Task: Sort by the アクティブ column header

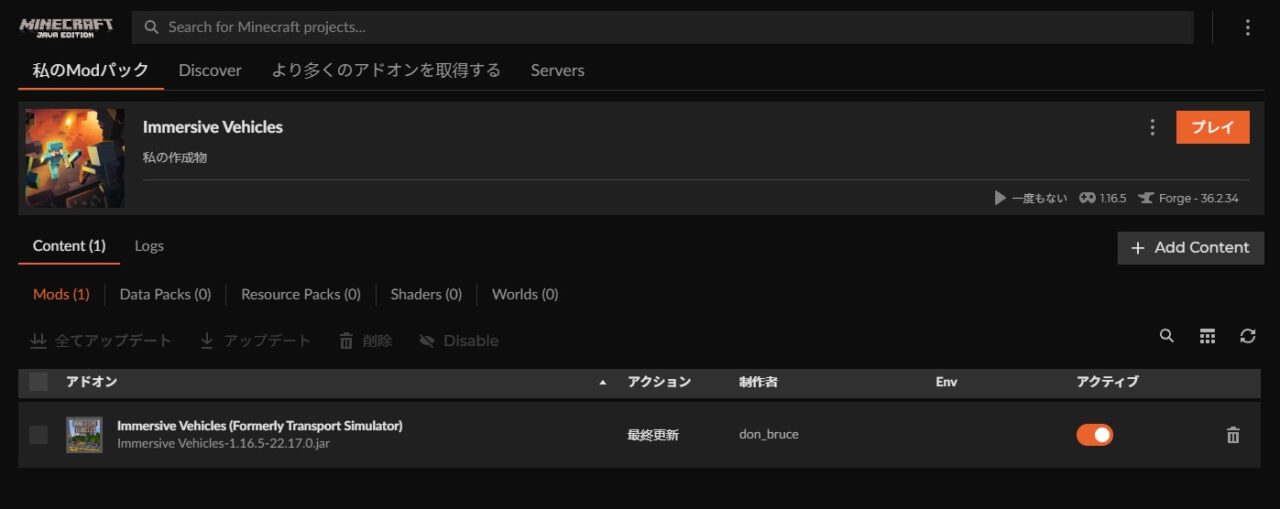Action: coord(1107,382)
